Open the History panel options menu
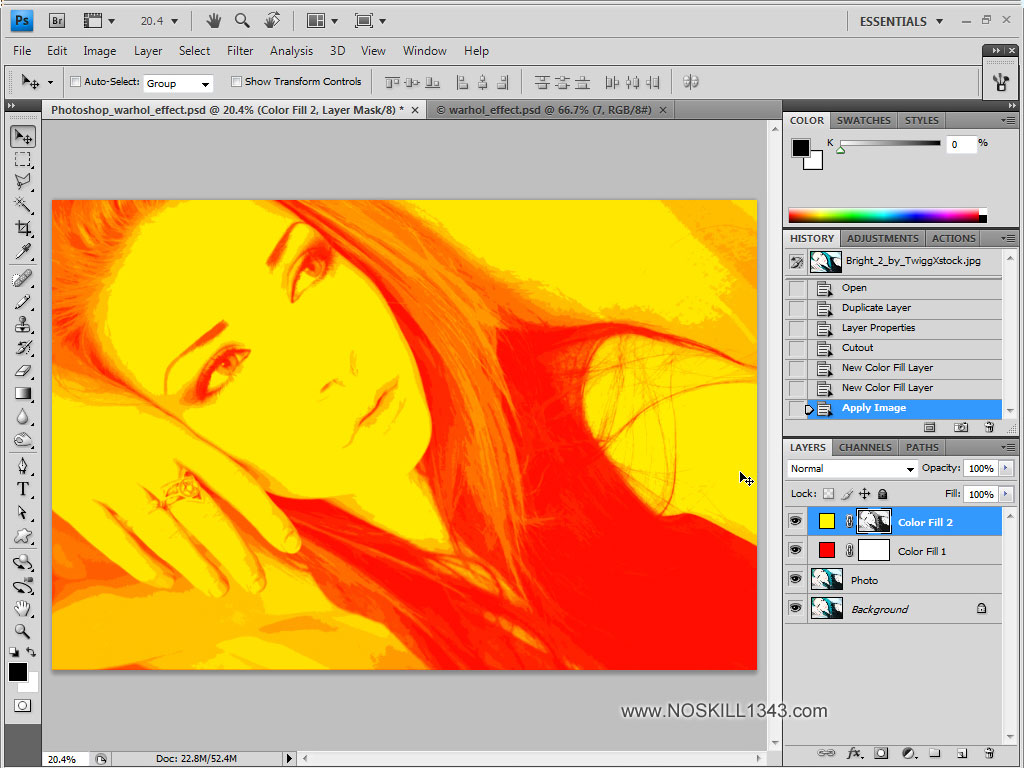Image resolution: width=1024 pixels, height=768 pixels. pyautogui.click(x=1008, y=238)
